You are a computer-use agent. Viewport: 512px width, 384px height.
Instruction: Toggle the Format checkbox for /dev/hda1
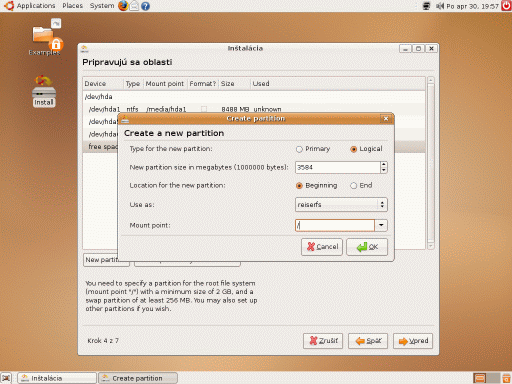[204, 109]
